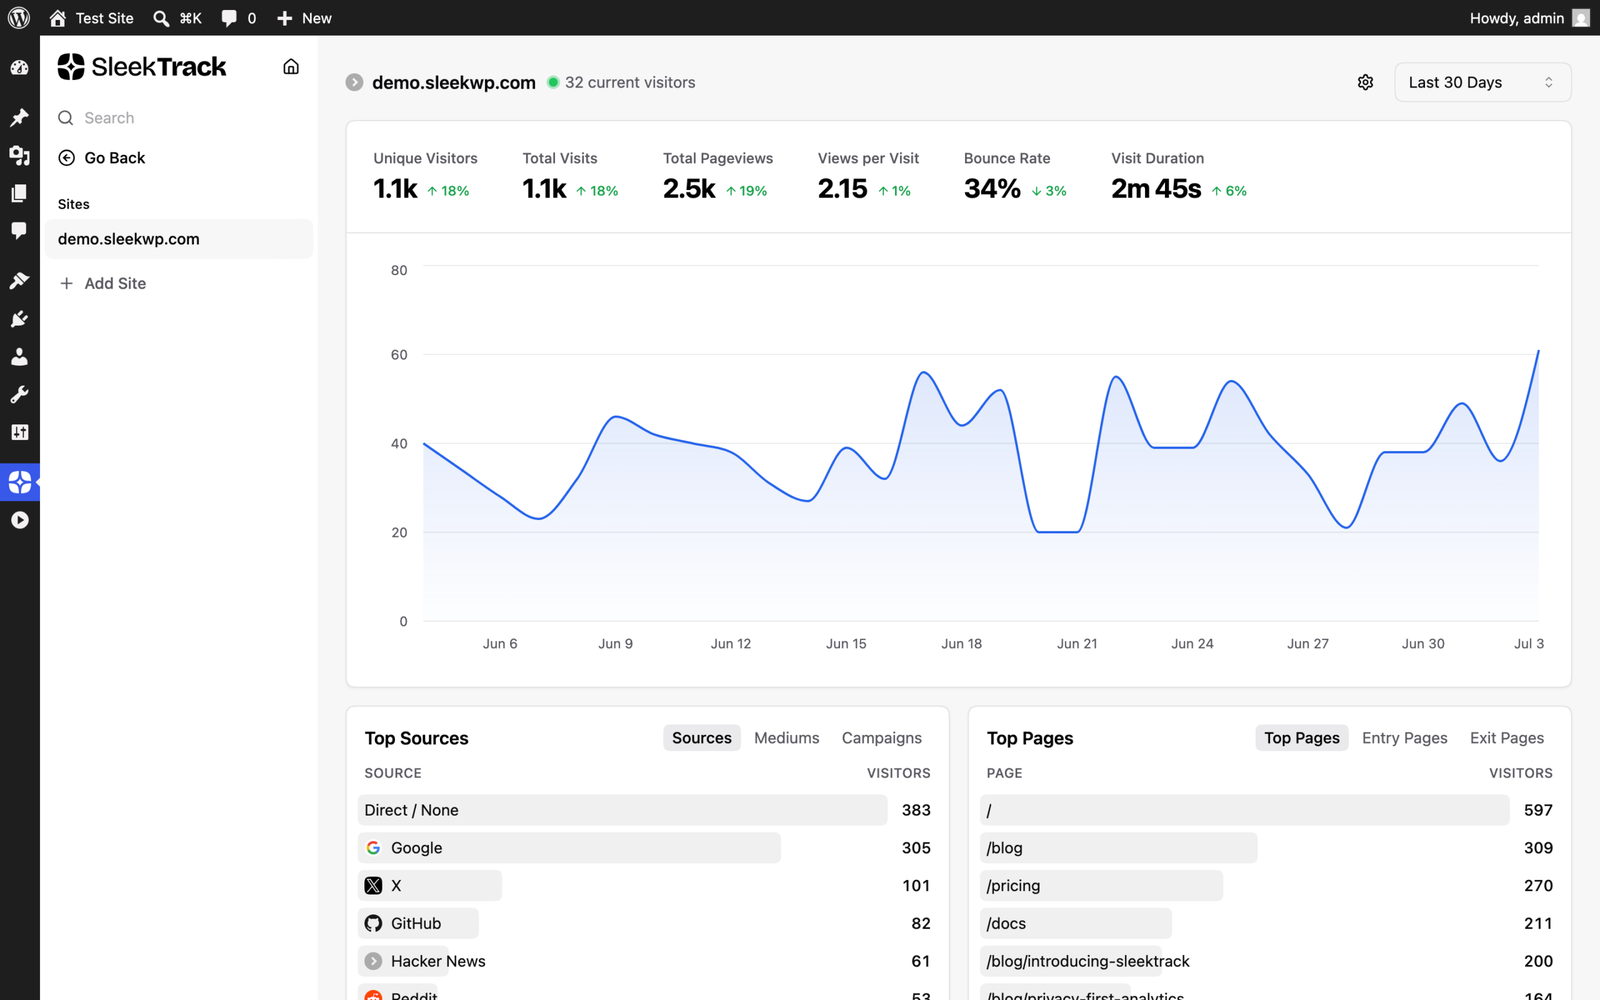1600x1000 pixels.
Task: Click the /pricing page row
Action: (x=1269, y=886)
